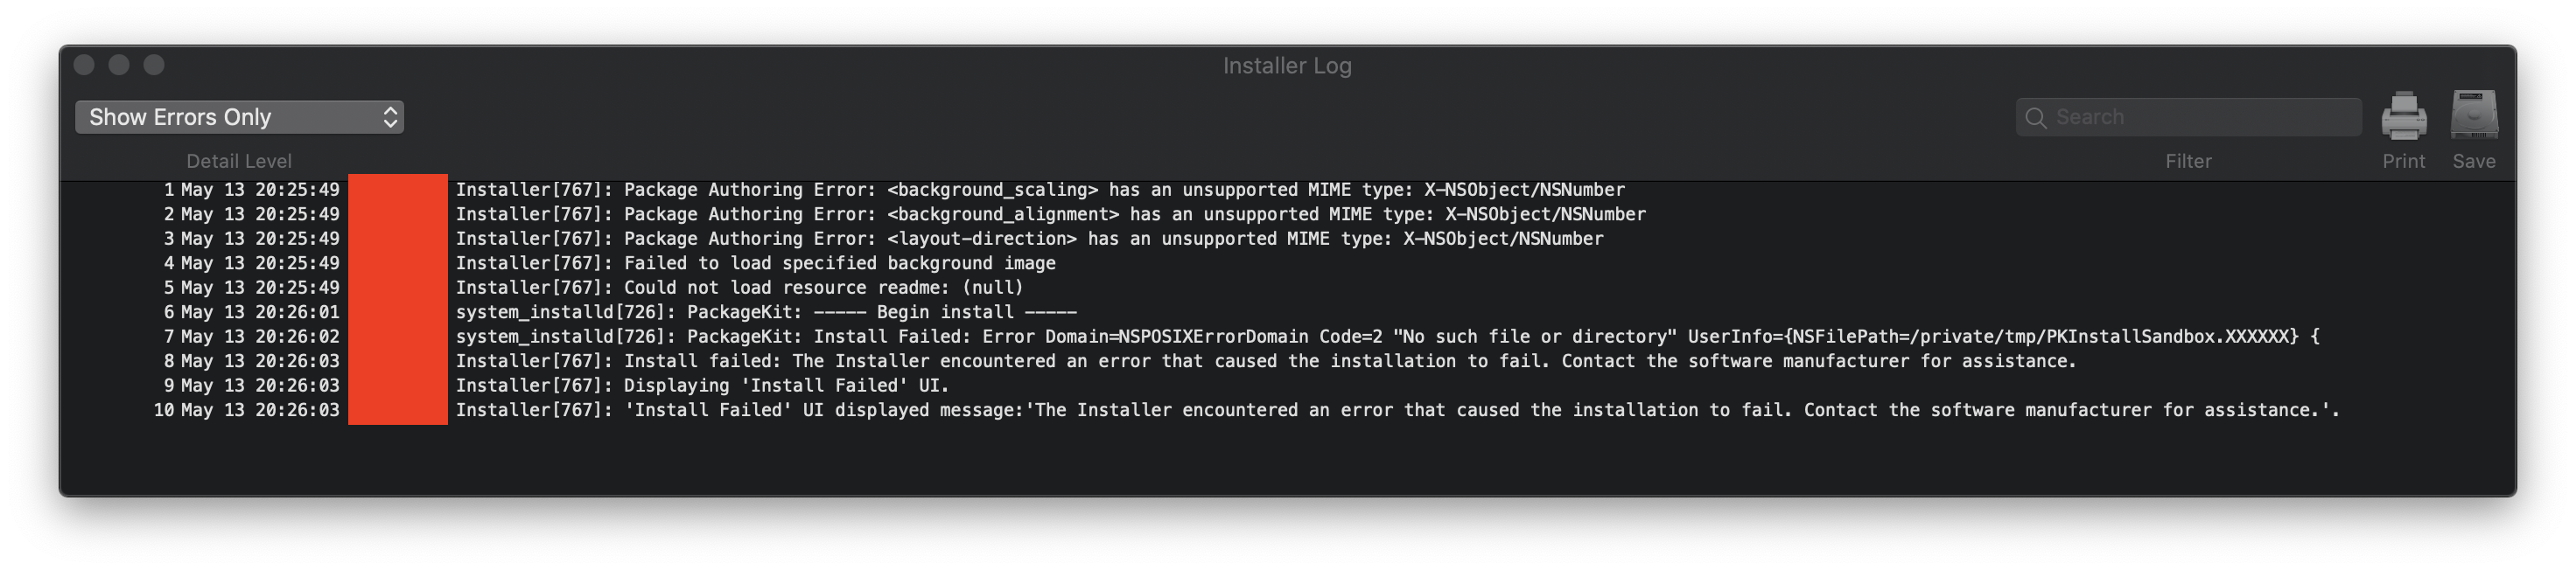
Task: Click into the Search filter field
Action: [x=2188, y=117]
